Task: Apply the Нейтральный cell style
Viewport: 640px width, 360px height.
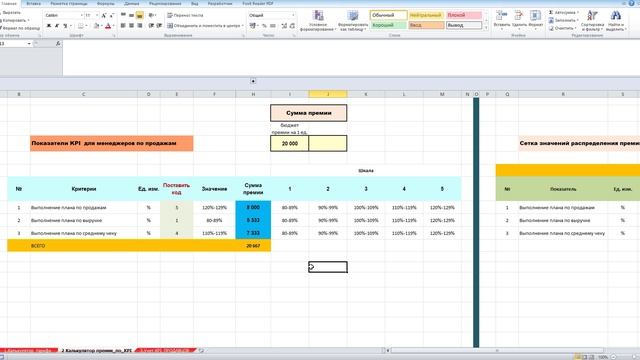Action: click(426, 15)
